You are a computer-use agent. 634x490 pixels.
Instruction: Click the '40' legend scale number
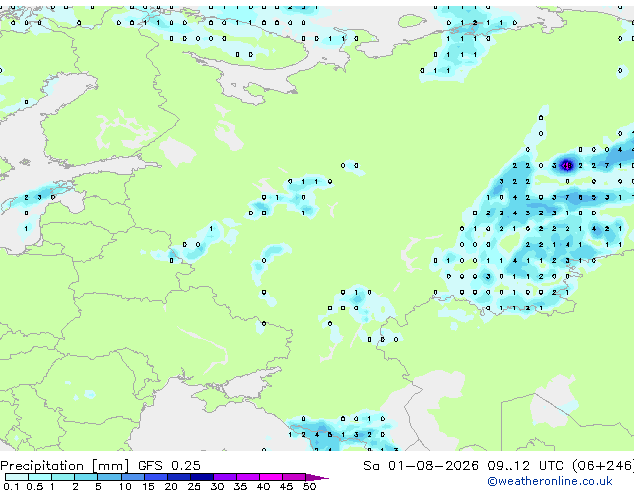point(263,486)
